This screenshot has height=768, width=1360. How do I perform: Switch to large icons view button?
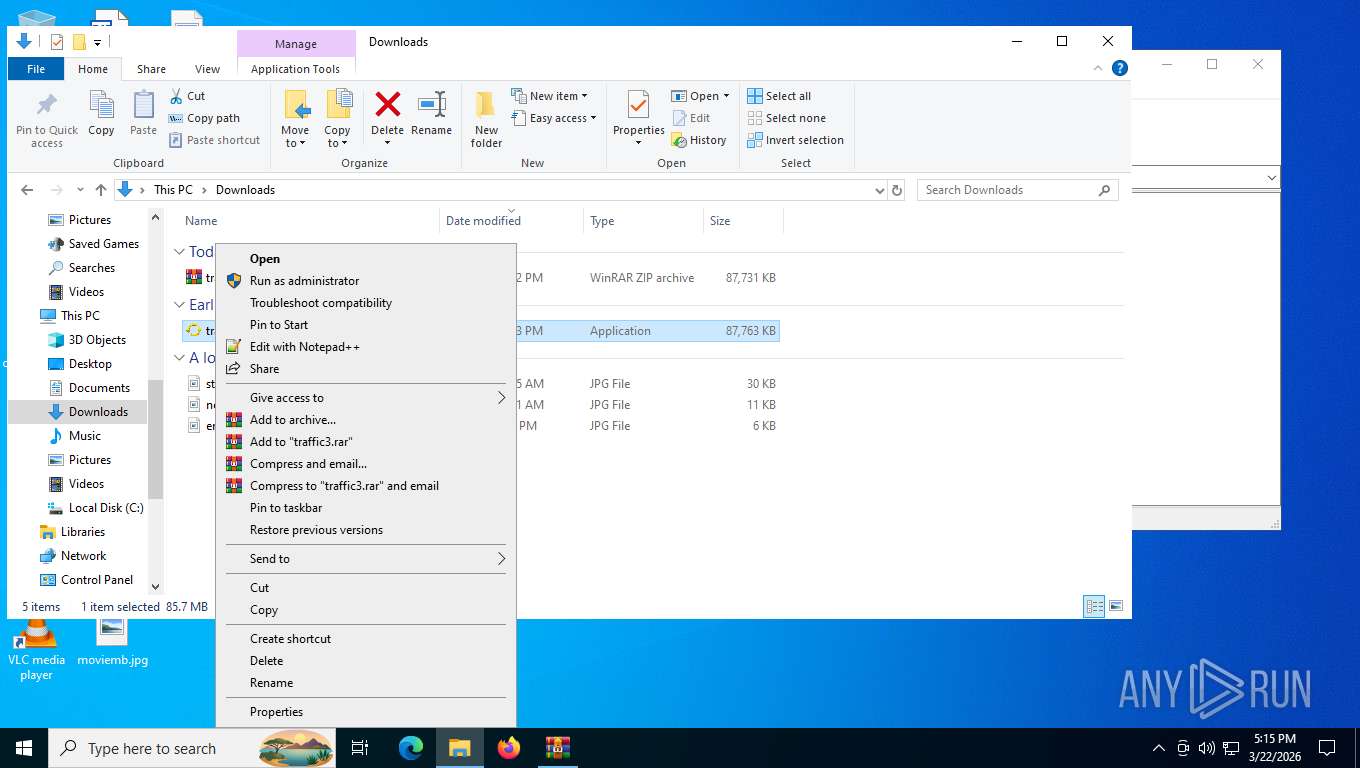pos(1116,606)
